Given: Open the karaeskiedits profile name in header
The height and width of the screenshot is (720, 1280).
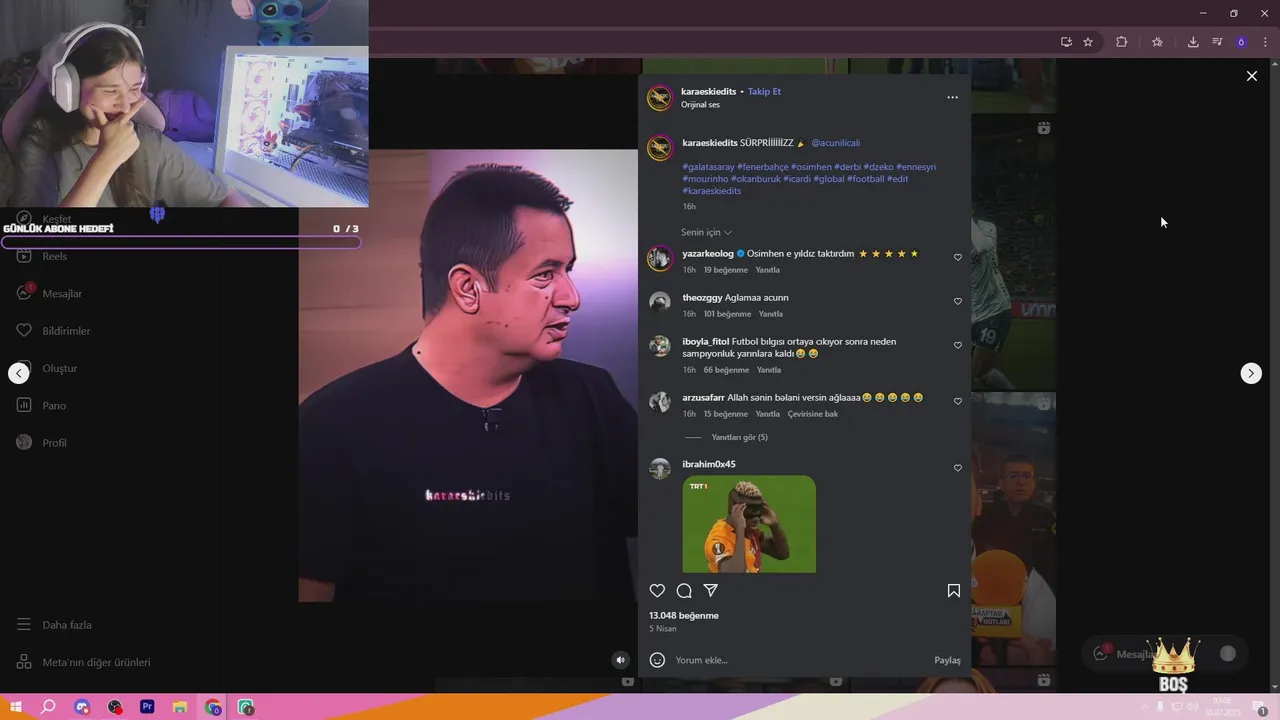Looking at the screenshot, I should (709, 91).
